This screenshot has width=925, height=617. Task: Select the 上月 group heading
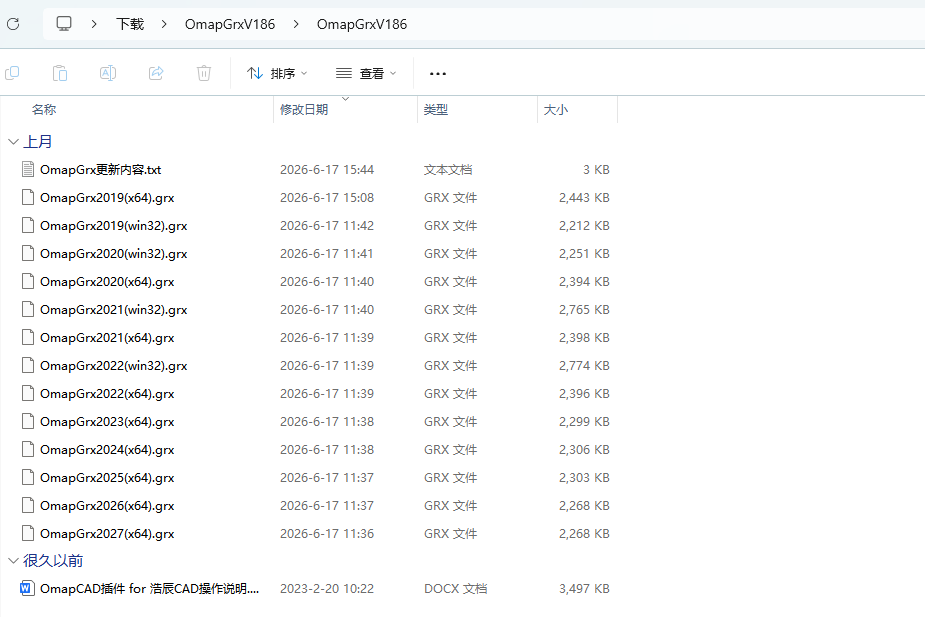point(38,142)
